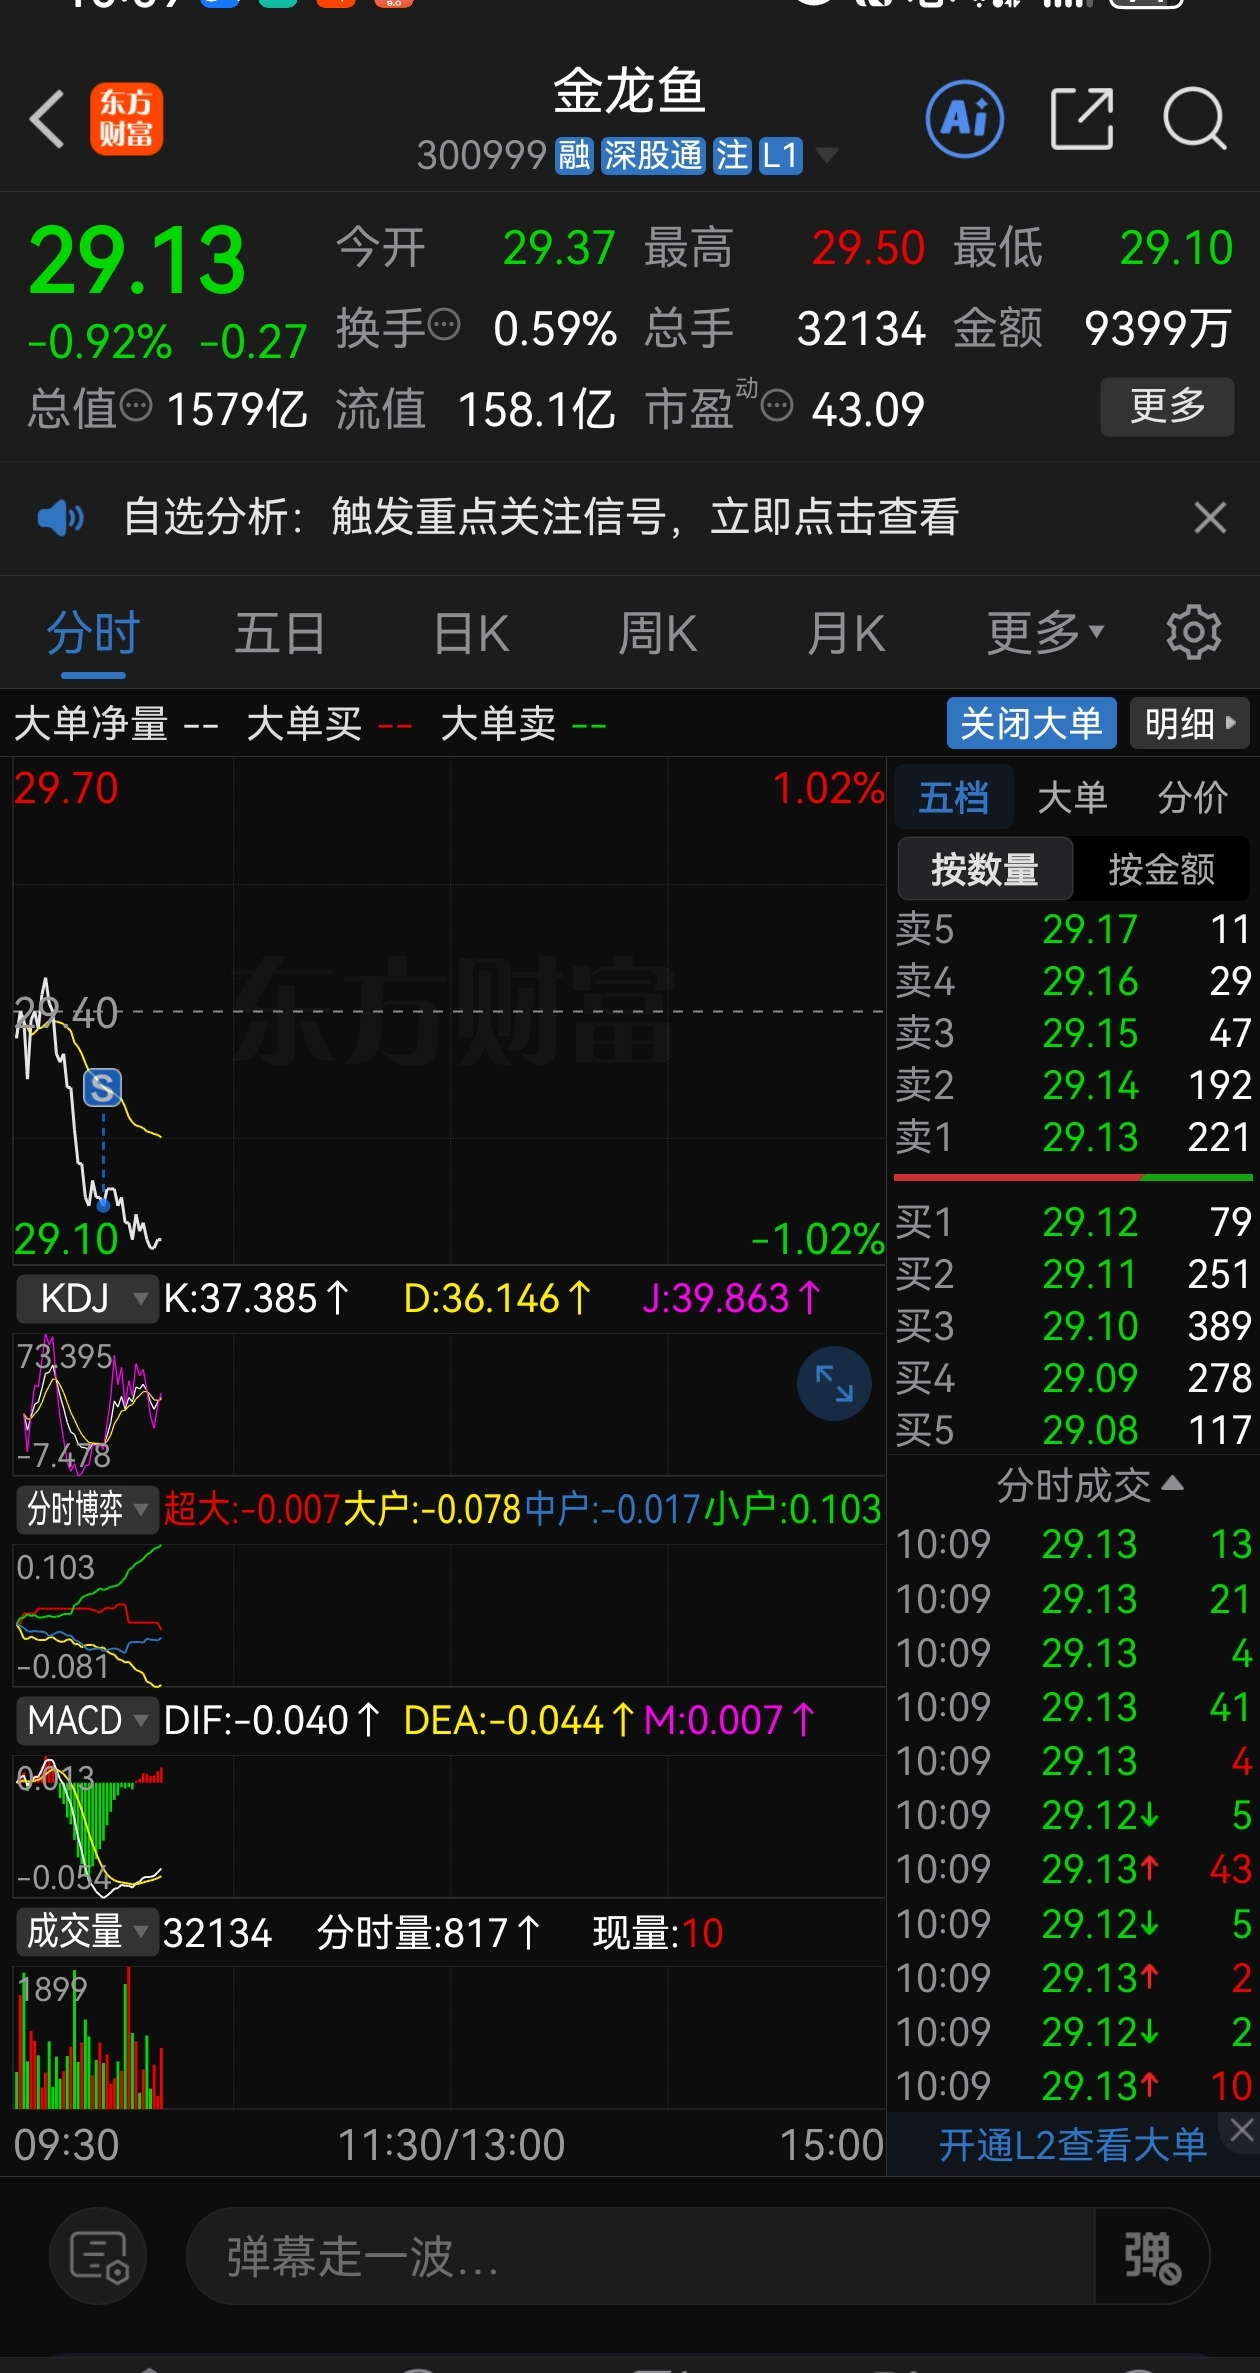1260x2373 pixels.
Task: Tap the 大单净量 label
Action: tap(91, 723)
